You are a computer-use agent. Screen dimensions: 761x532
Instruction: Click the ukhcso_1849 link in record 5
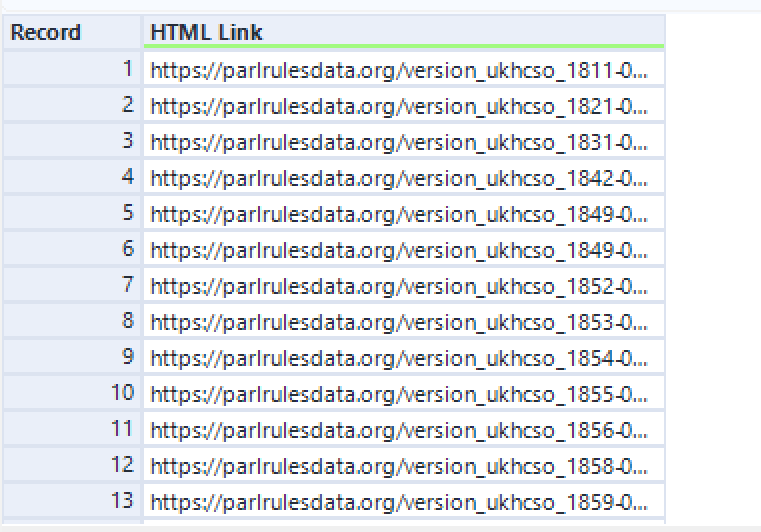click(404, 212)
